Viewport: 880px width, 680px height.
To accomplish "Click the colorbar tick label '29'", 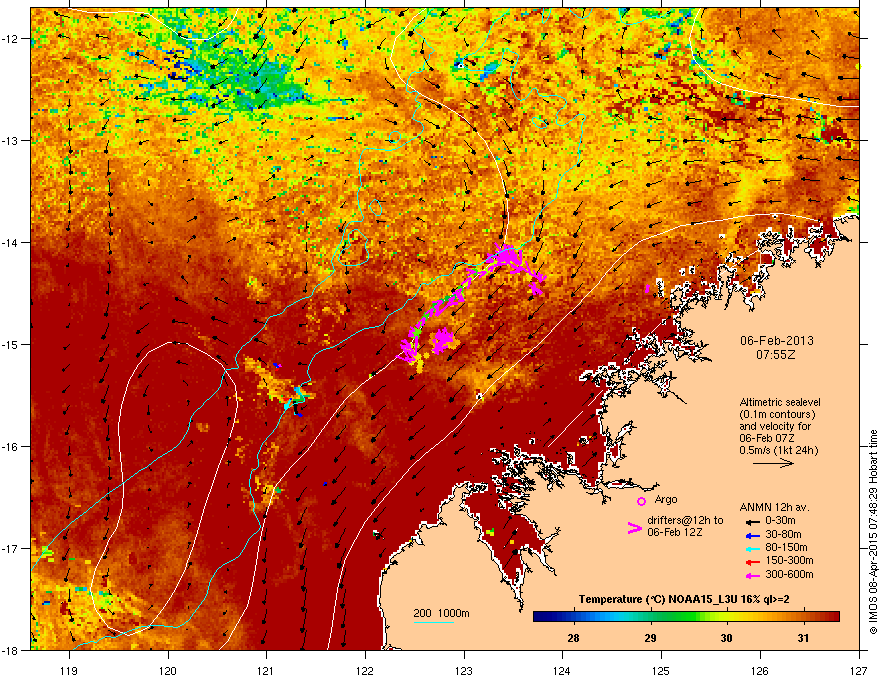I will point(650,638).
